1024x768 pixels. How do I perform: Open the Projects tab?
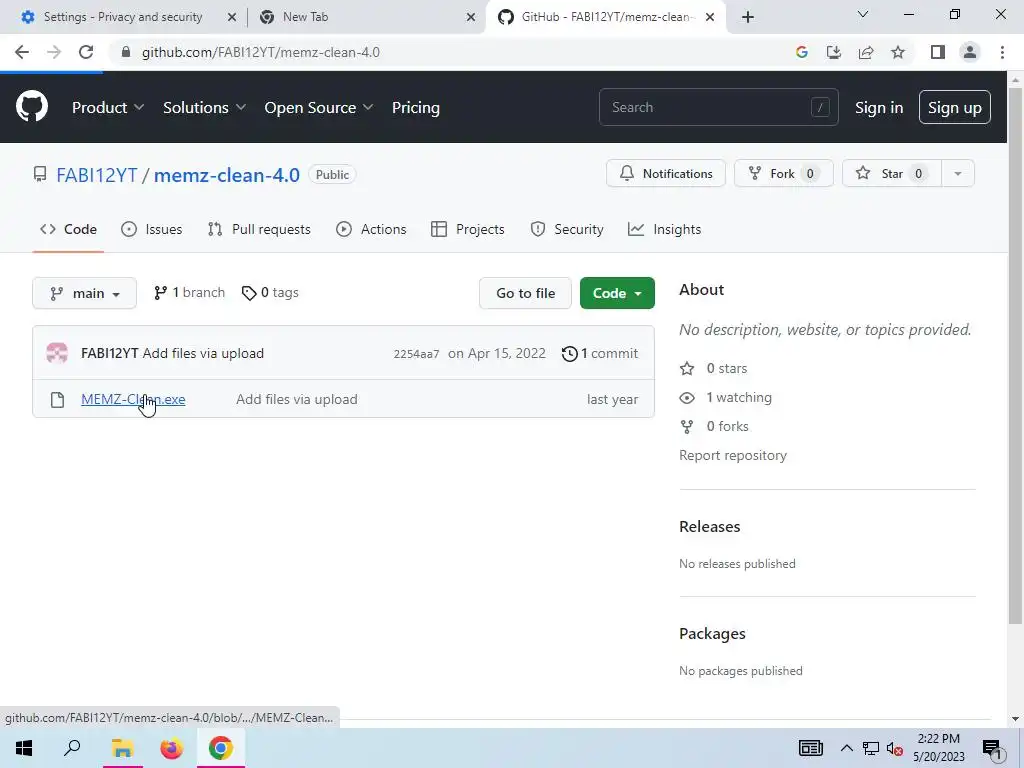click(468, 229)
